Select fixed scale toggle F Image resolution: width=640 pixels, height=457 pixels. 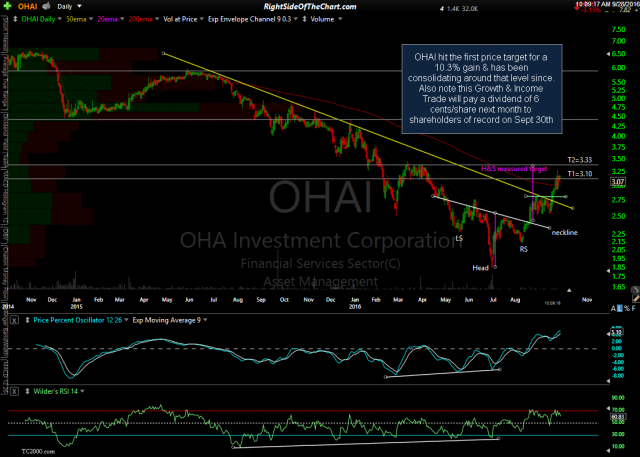click(x=633, y=309)
